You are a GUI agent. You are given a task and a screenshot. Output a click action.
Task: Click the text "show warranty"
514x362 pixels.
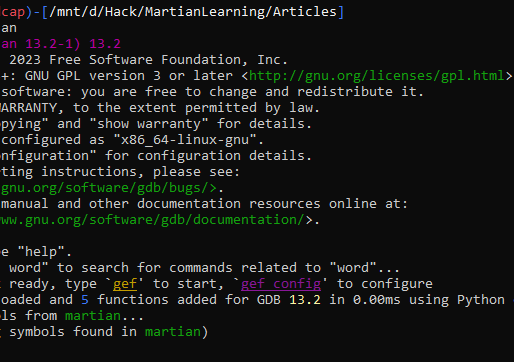click(x=149, y=124)
